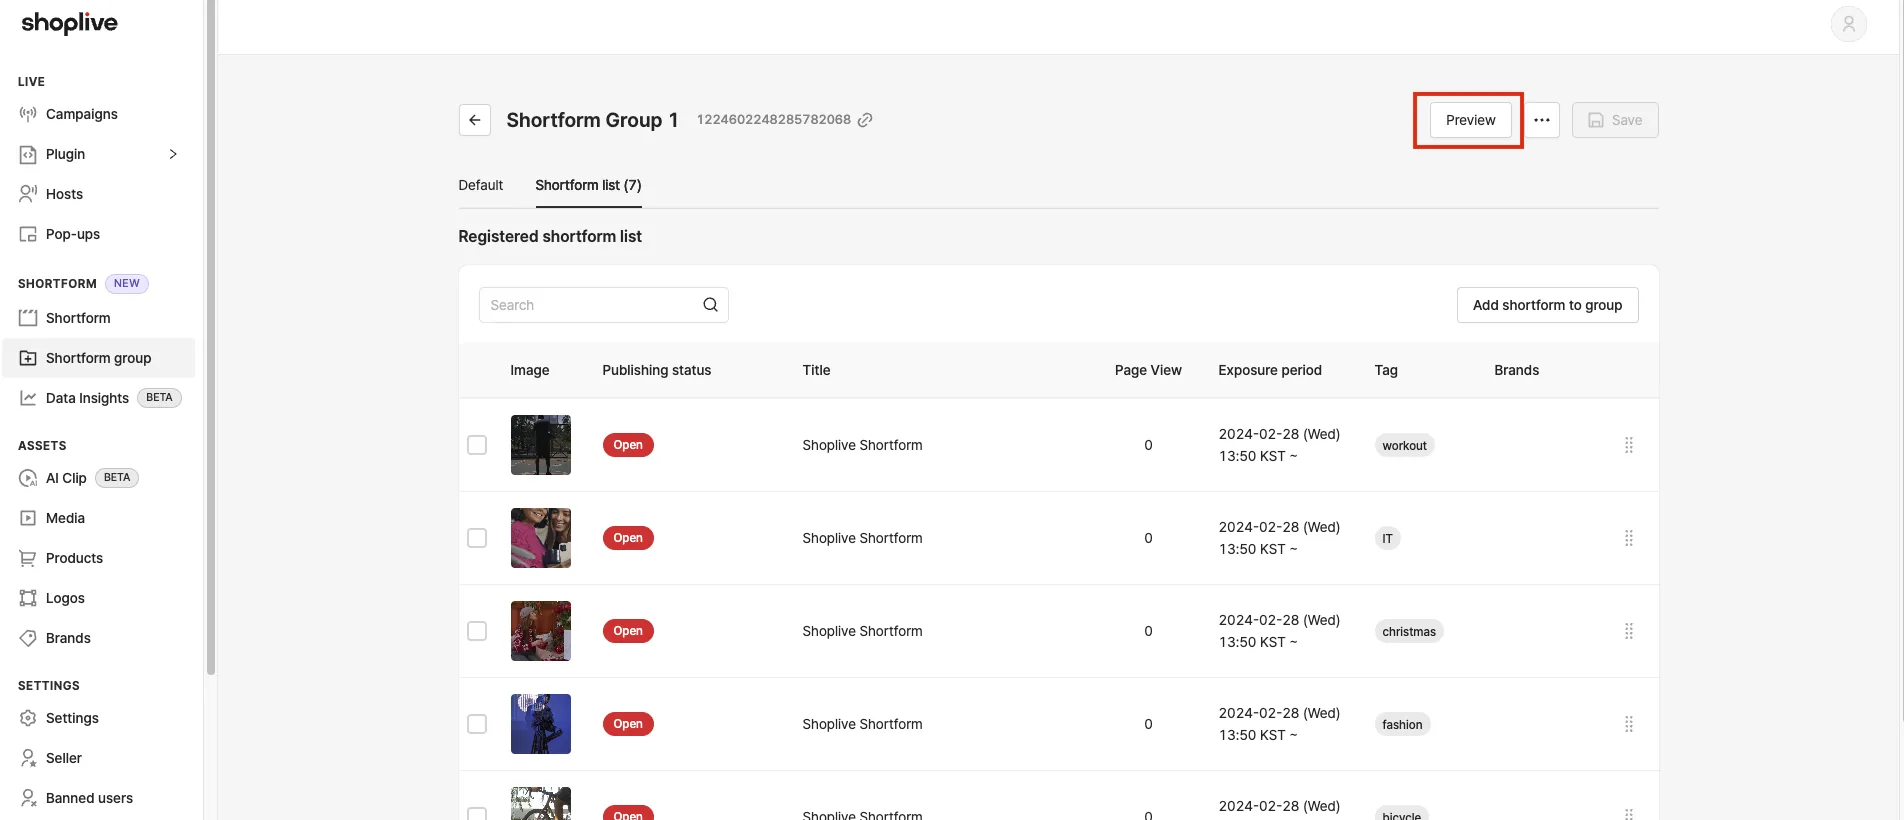Switch to the Default tab
This screenshot has width=1904, height=820.
[481, 185]
